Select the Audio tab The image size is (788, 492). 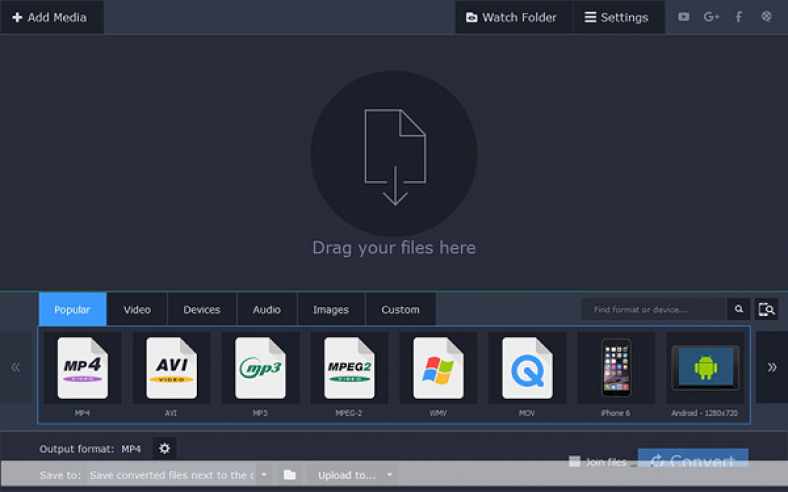click(x=267, y=310)
